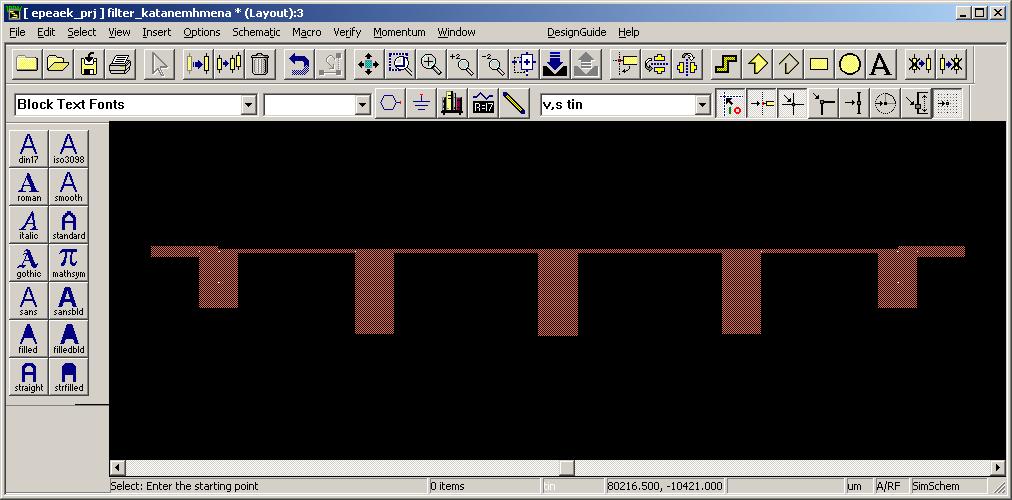
Task: Open the 'v,s tin' layer dropdown
Action: 703,105
